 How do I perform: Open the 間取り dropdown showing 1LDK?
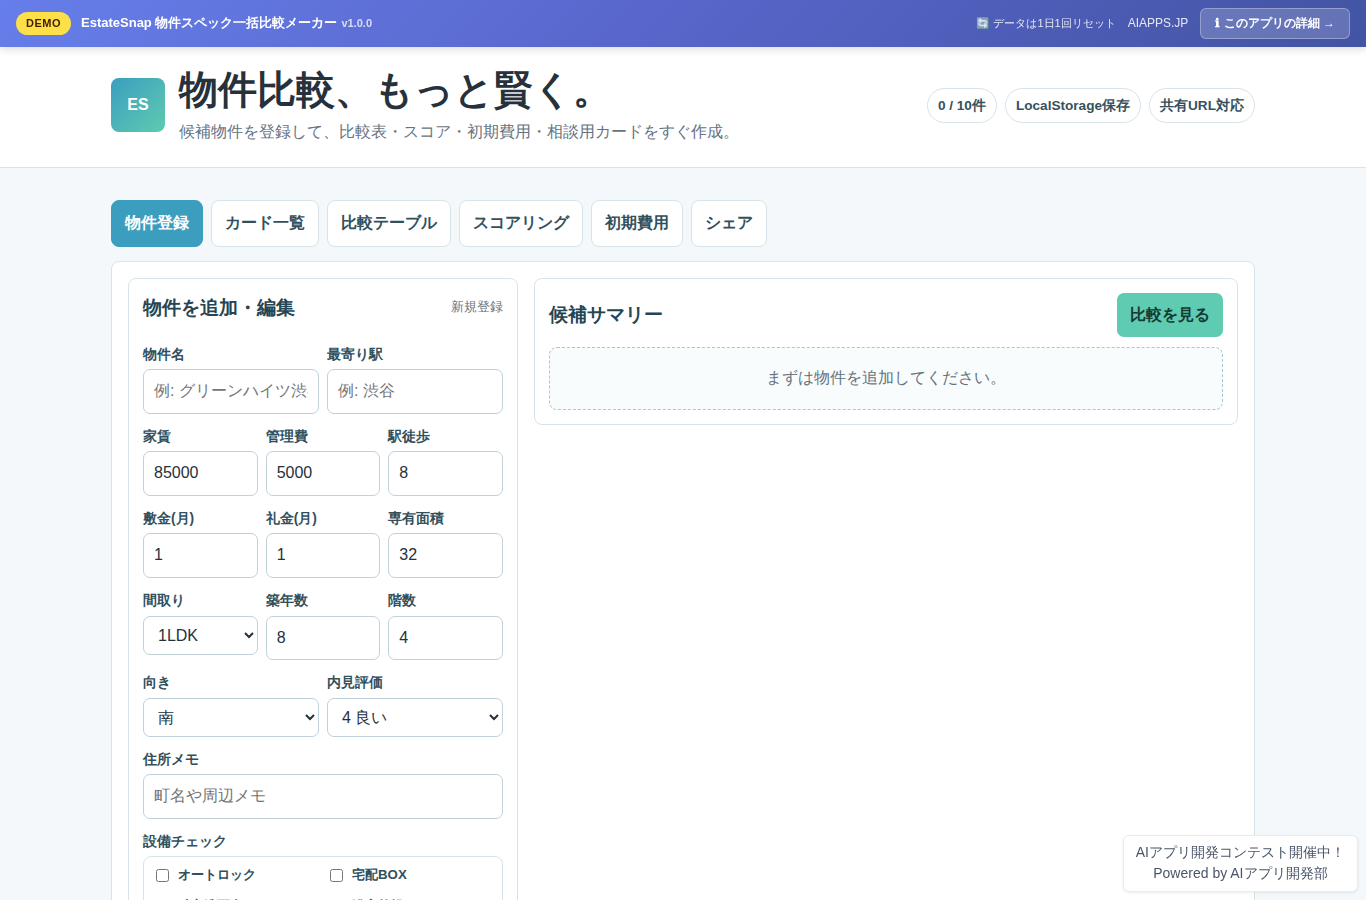200,635
